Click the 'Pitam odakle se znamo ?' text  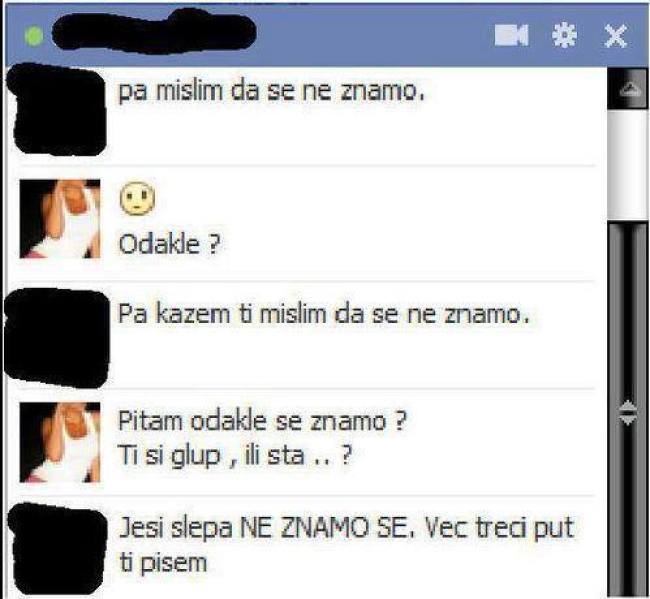(x=262, y=421)
